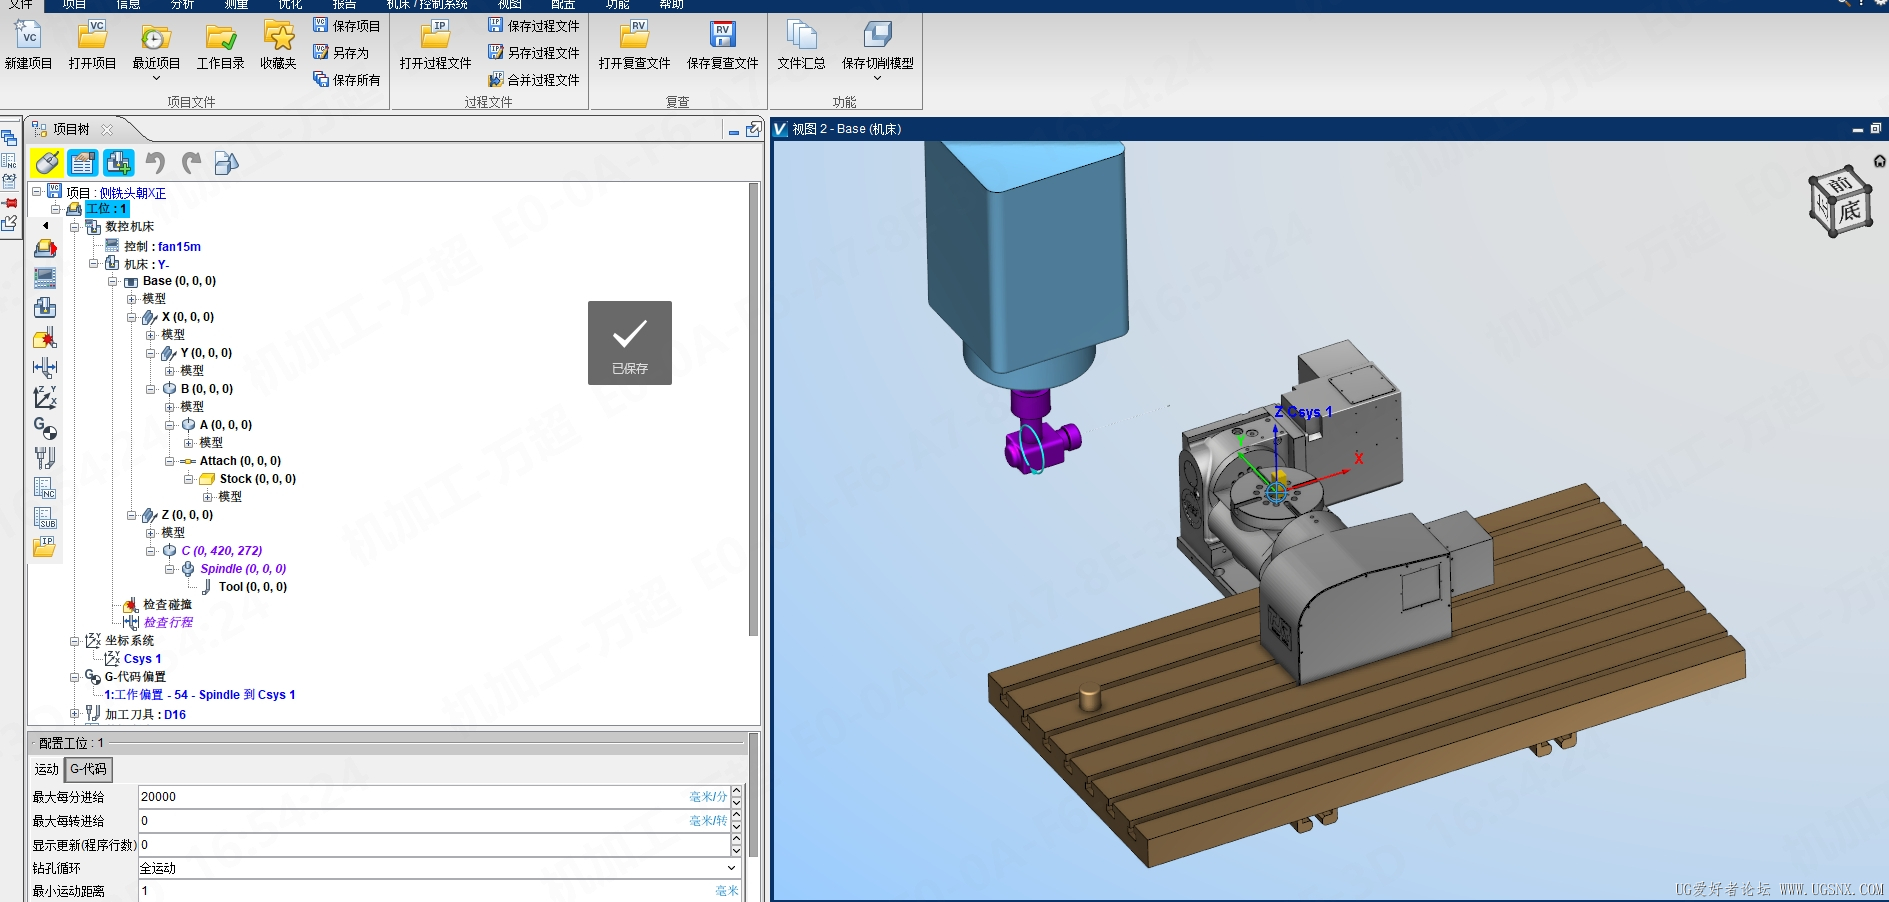Open the File Summary (文件汇总) icon
Viewport: 1889px width, 902px height.
click(801, 37)
